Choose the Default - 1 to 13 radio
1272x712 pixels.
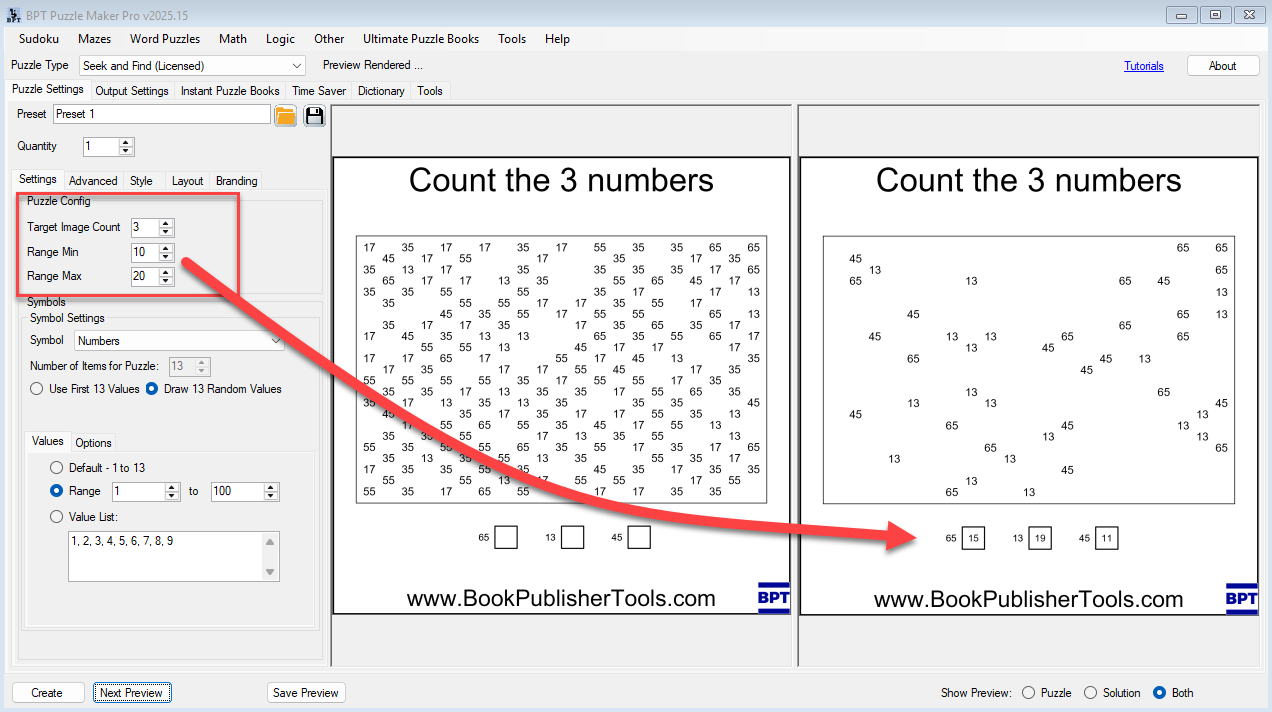(x=57, y=468)
